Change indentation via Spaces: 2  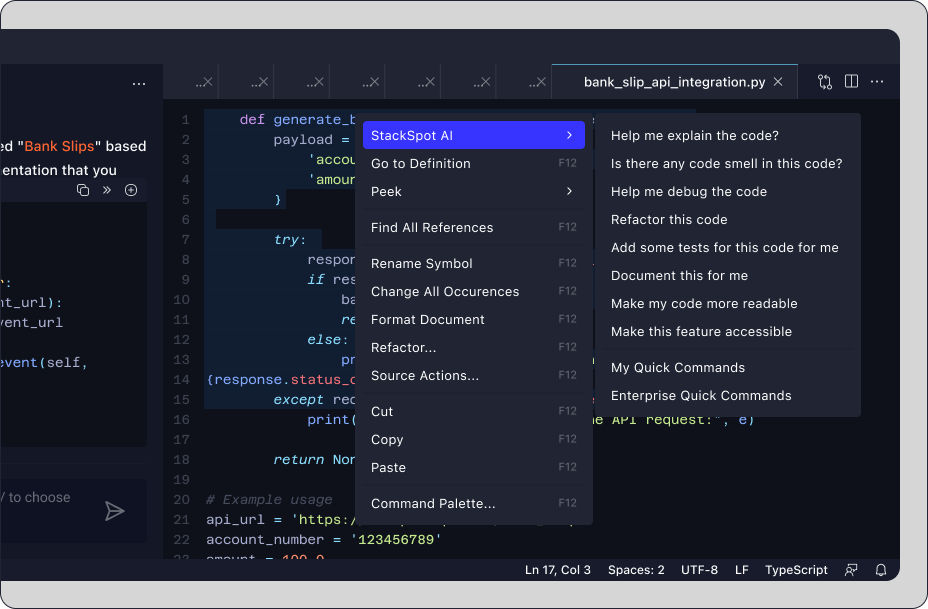click(636, 570)
